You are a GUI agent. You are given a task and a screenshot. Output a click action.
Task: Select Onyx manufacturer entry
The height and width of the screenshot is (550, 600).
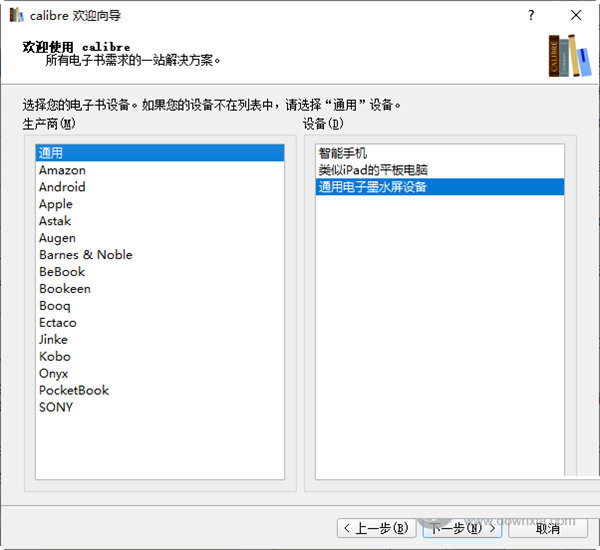click(54, 373)
